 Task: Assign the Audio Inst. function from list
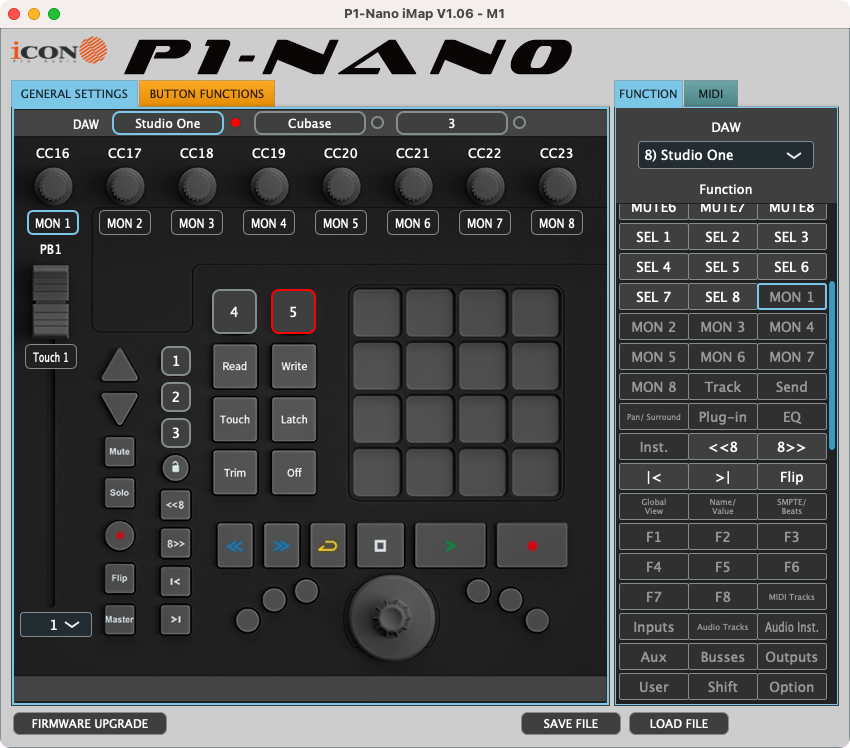pos(791,627)
